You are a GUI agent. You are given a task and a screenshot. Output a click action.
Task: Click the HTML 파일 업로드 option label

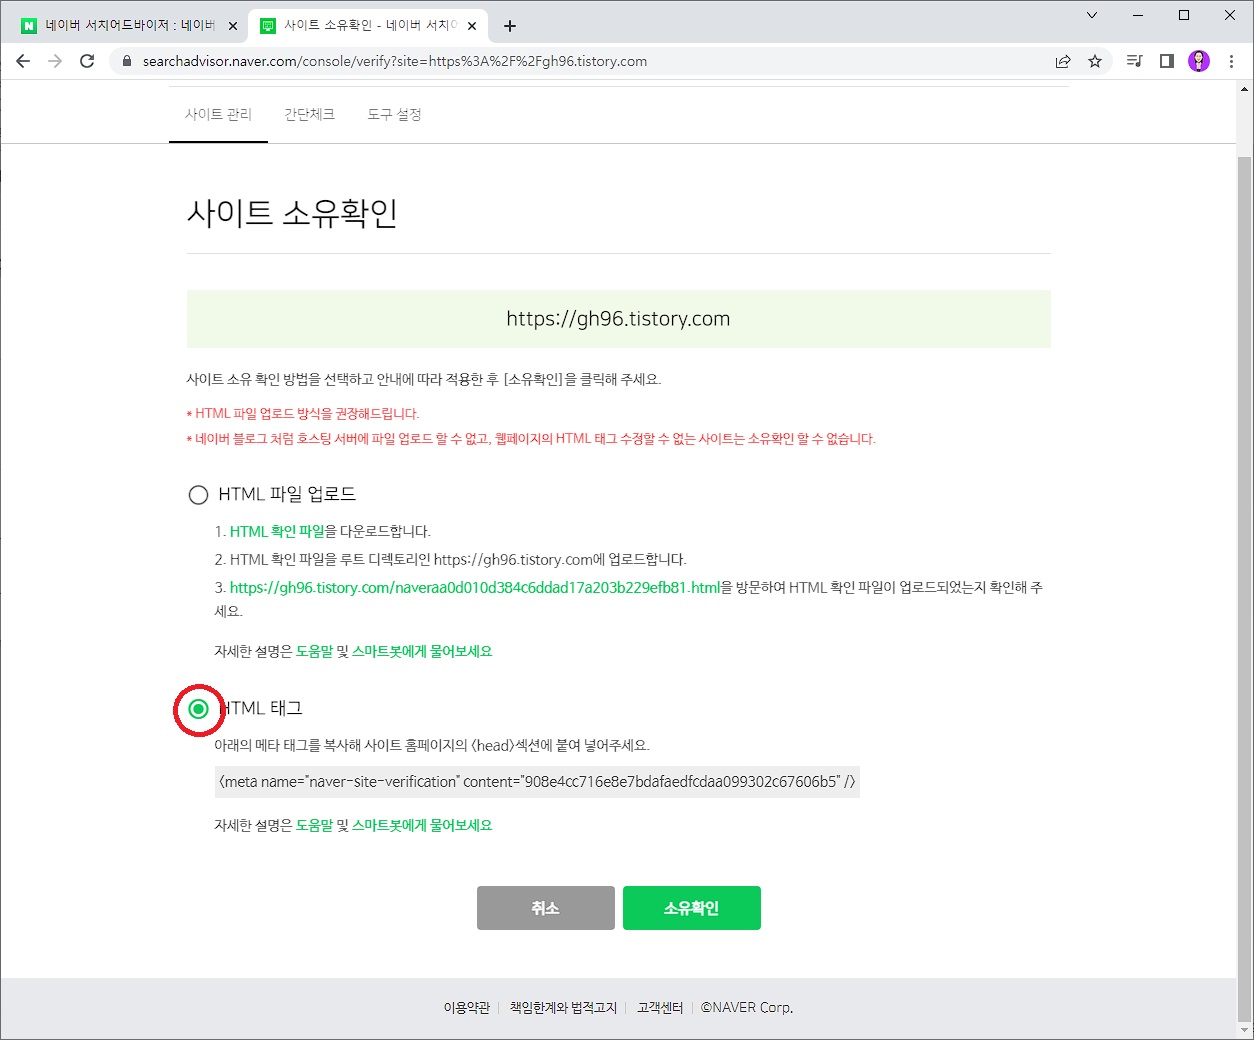[287, 494]
